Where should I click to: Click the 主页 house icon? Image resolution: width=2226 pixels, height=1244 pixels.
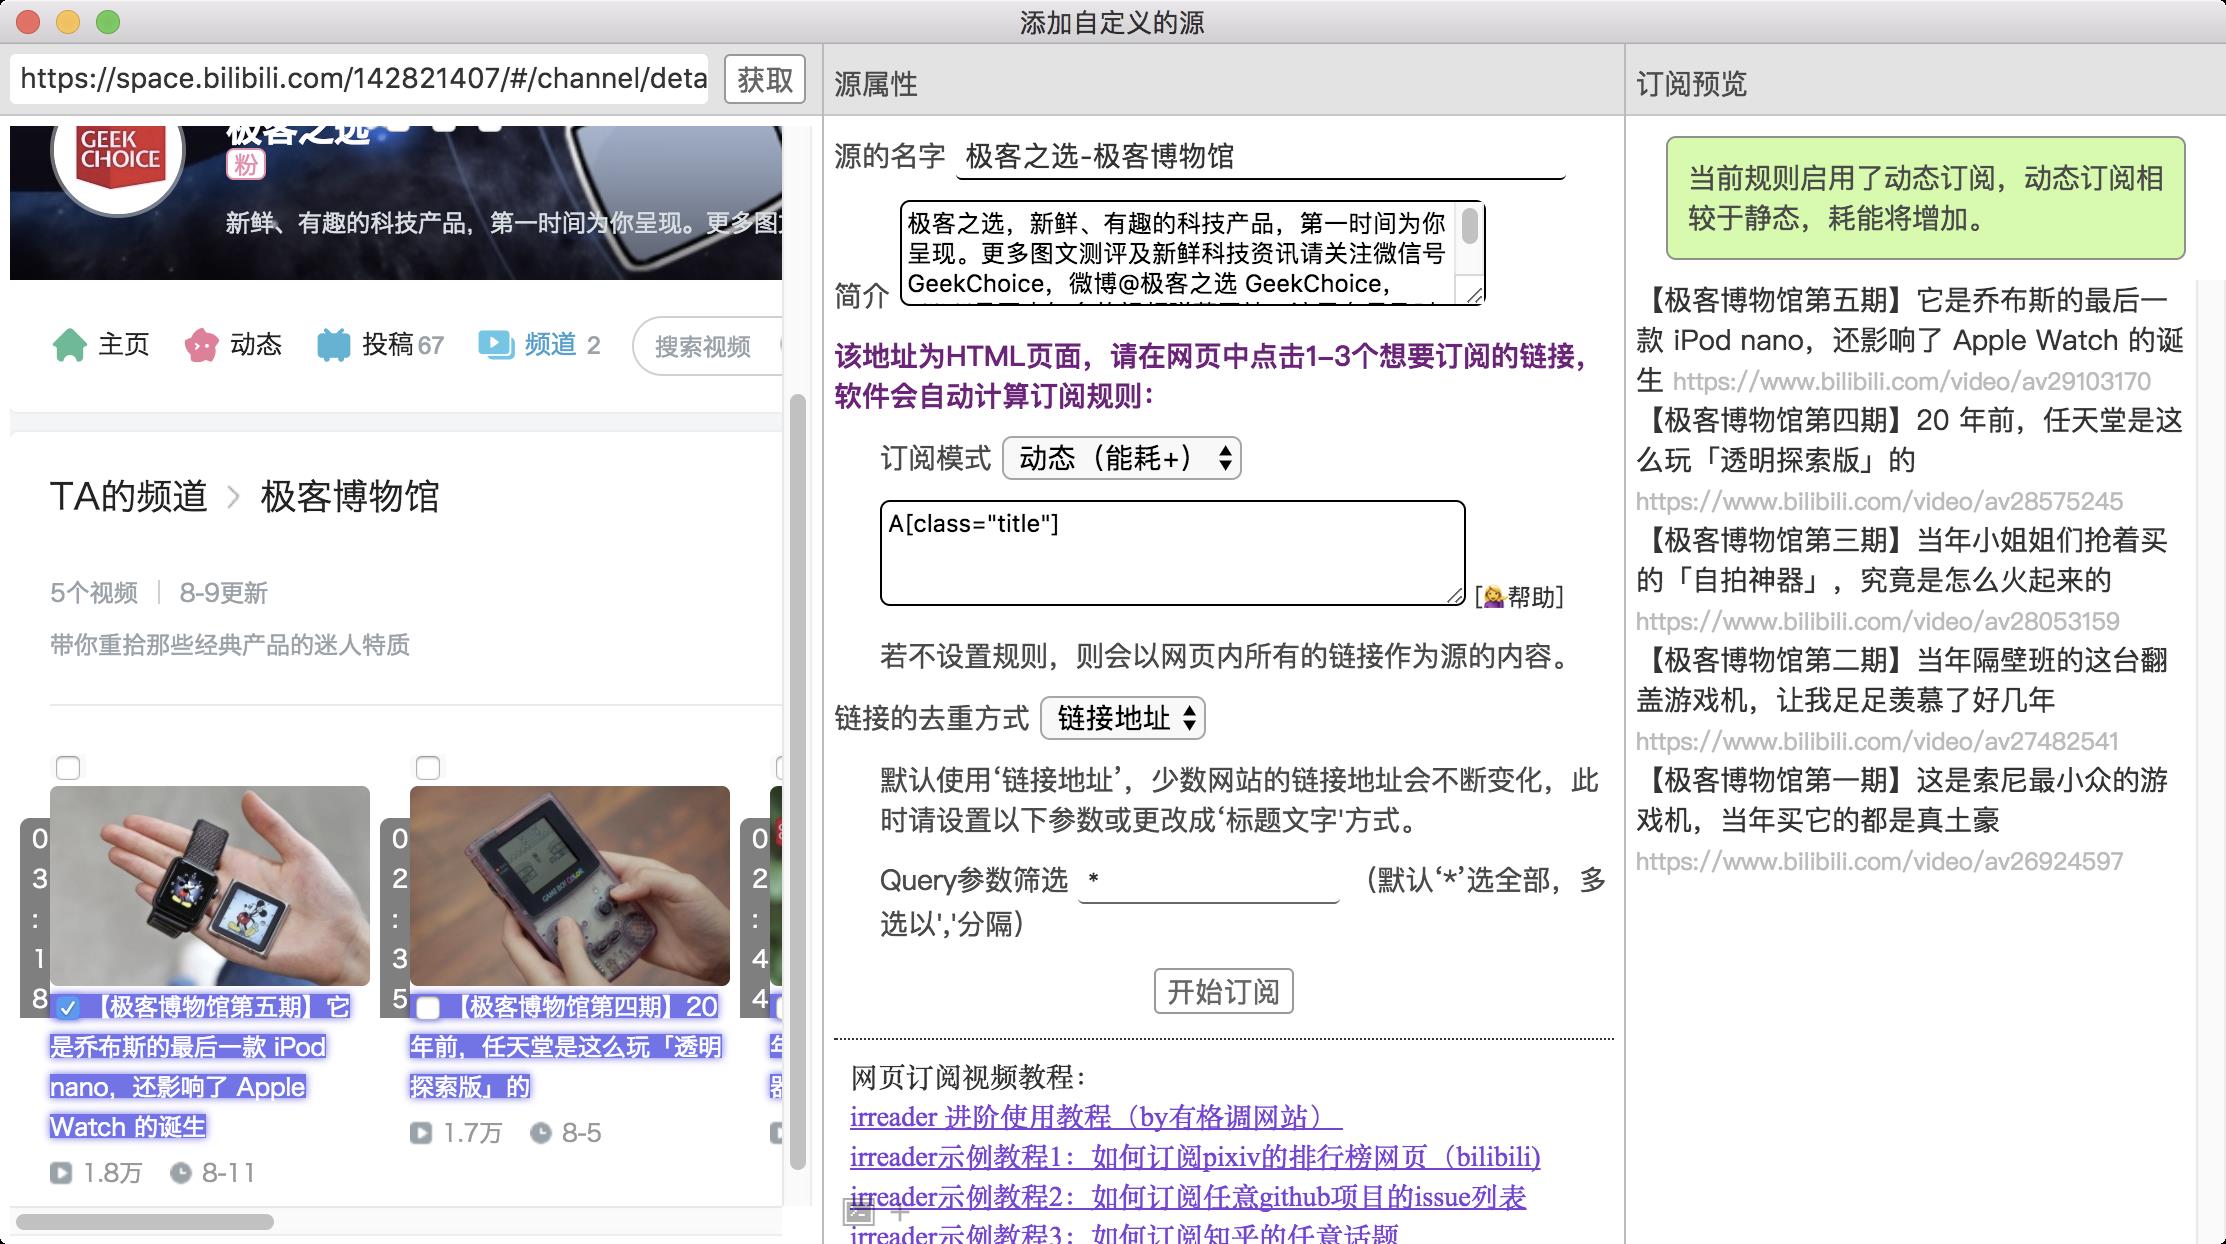point(70,345)
